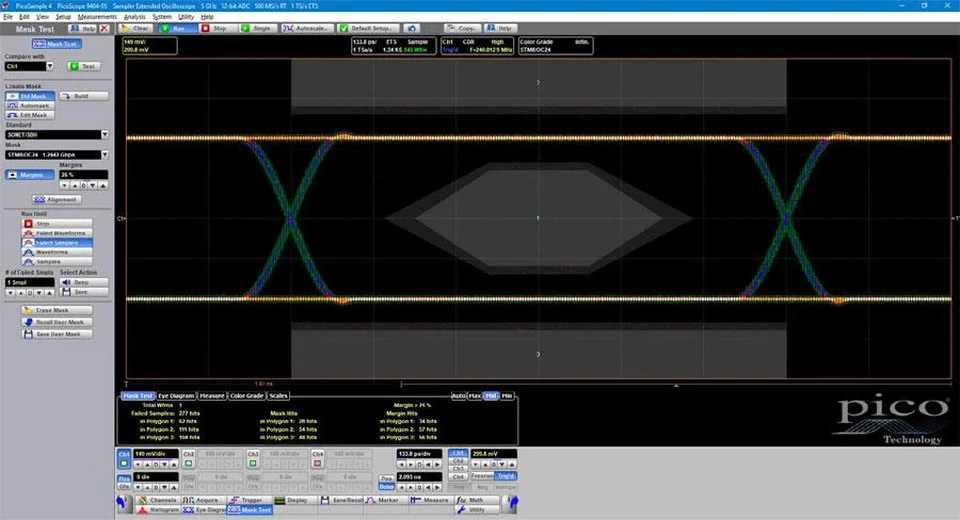The image size is (960, 520).
Task: Switch to the Eye Diagram results tab
Action: point(177,395)
